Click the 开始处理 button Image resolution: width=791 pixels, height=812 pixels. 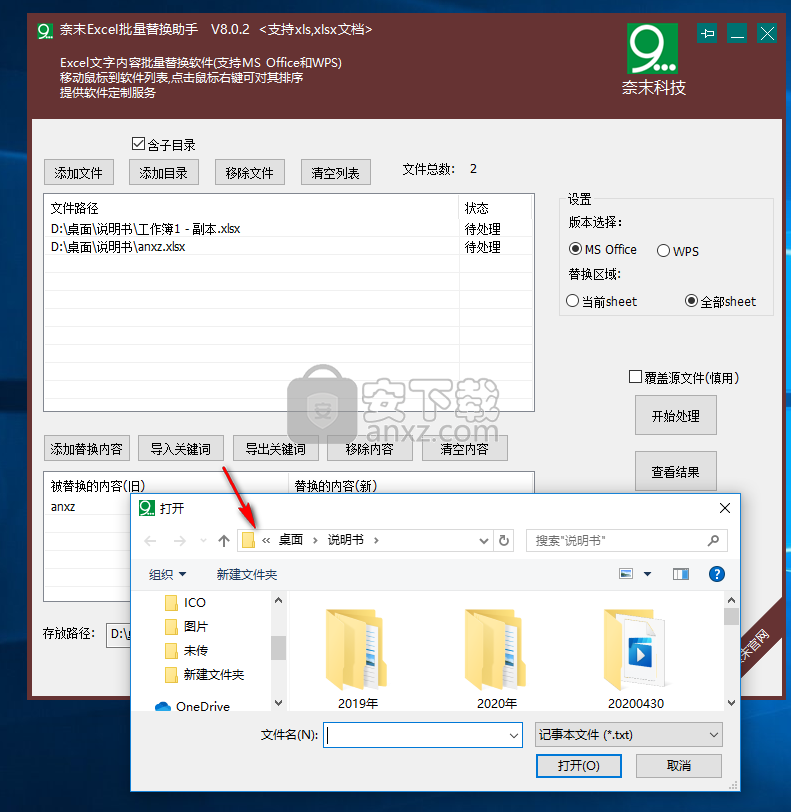click(675, 415)
